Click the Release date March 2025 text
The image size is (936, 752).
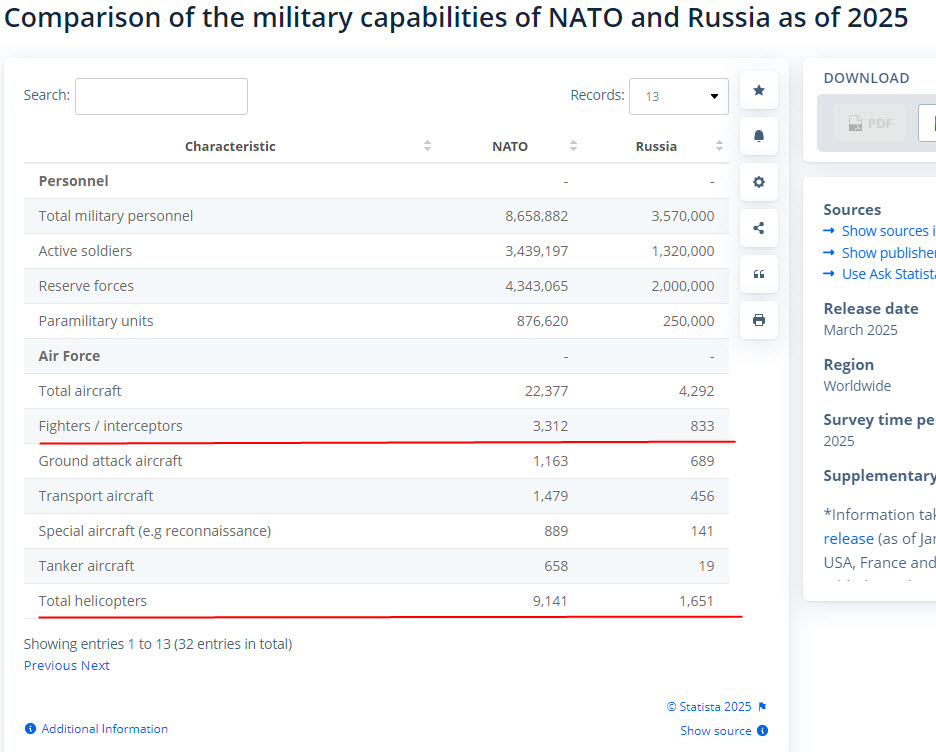pyautogui.click(x=860, y=330)
